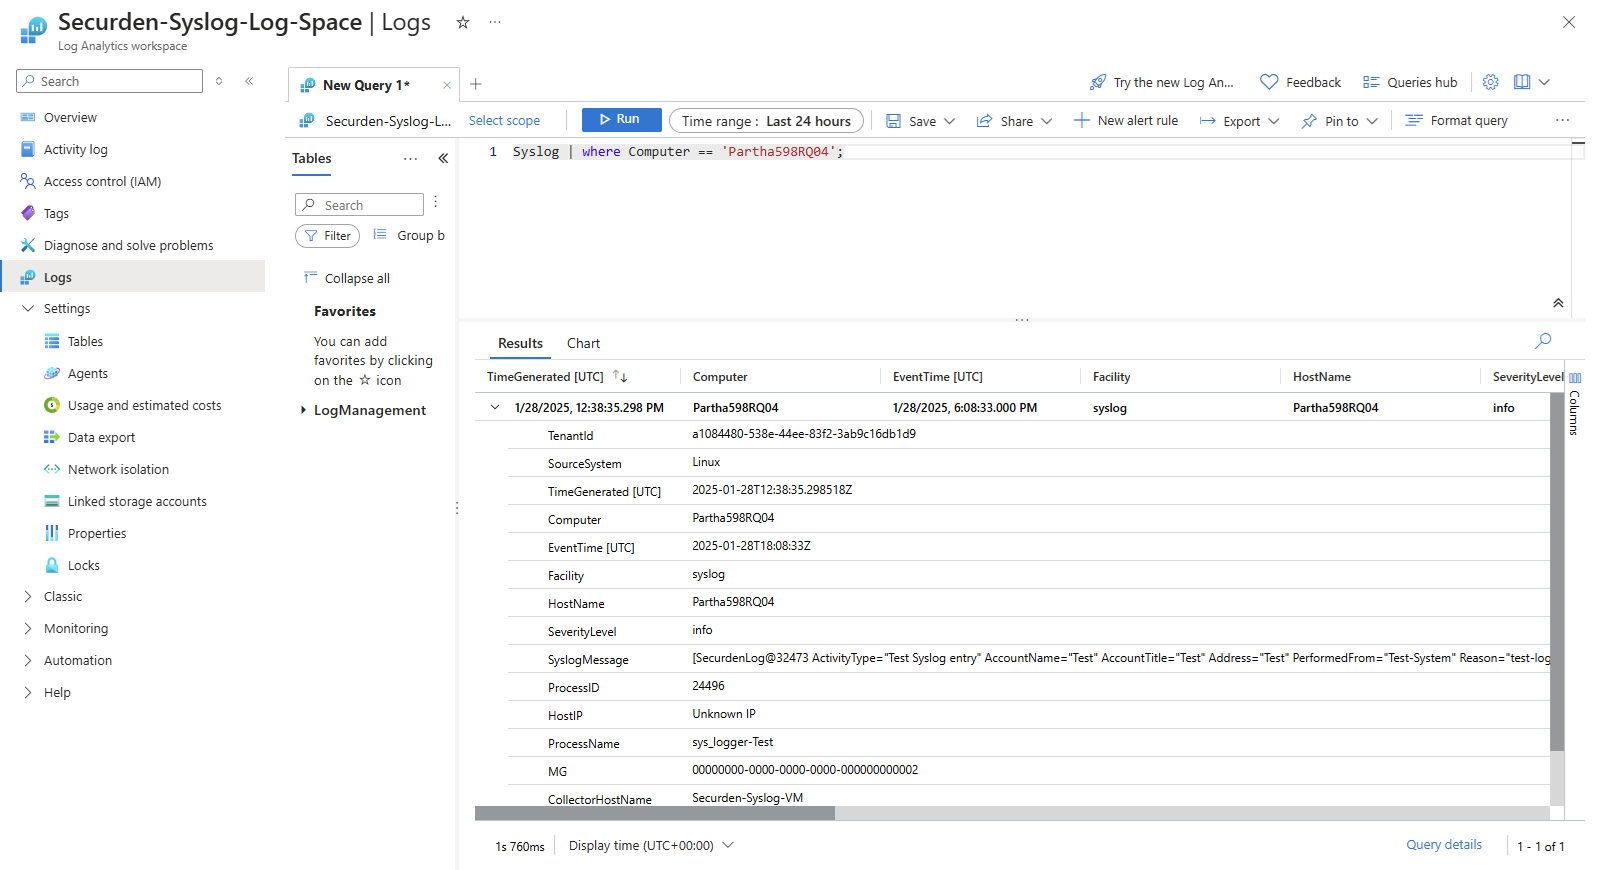The height and width of the screenshot is (870, 1601).
Task: Expand the LogManagement tree node
Action: [303, 410]
